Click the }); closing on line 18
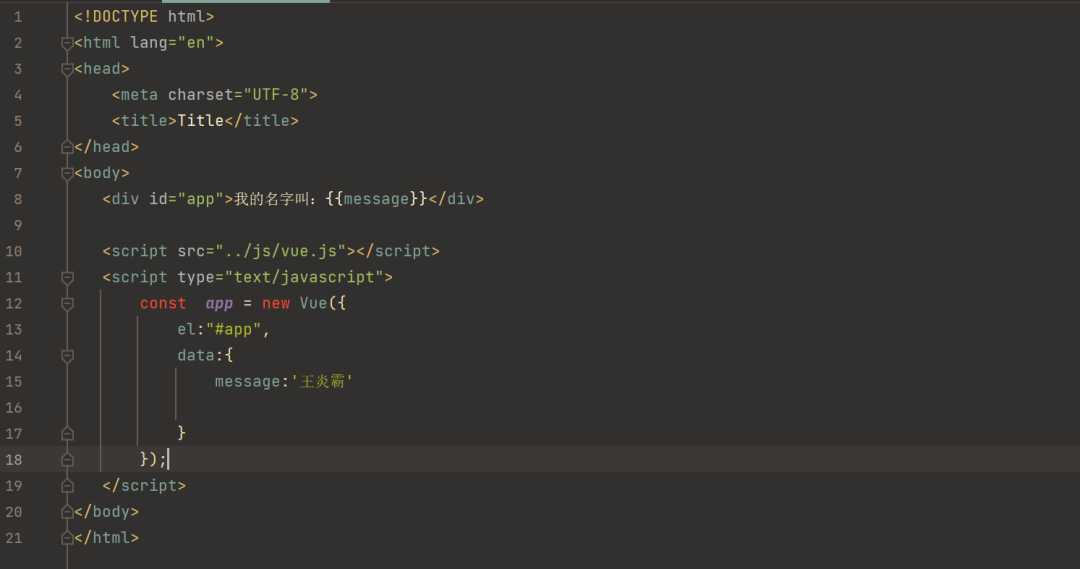The image size is (1080, 569). [x=153, y=459]
